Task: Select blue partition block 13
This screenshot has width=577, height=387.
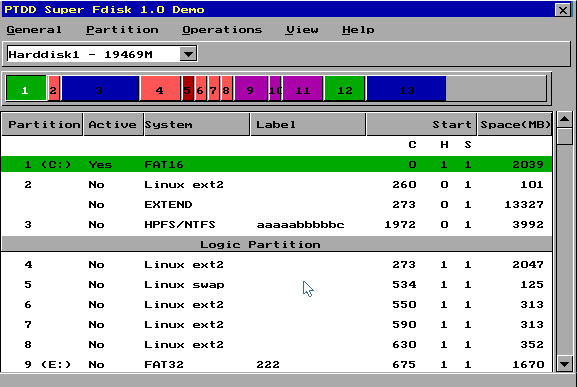Action: point(406,88)
